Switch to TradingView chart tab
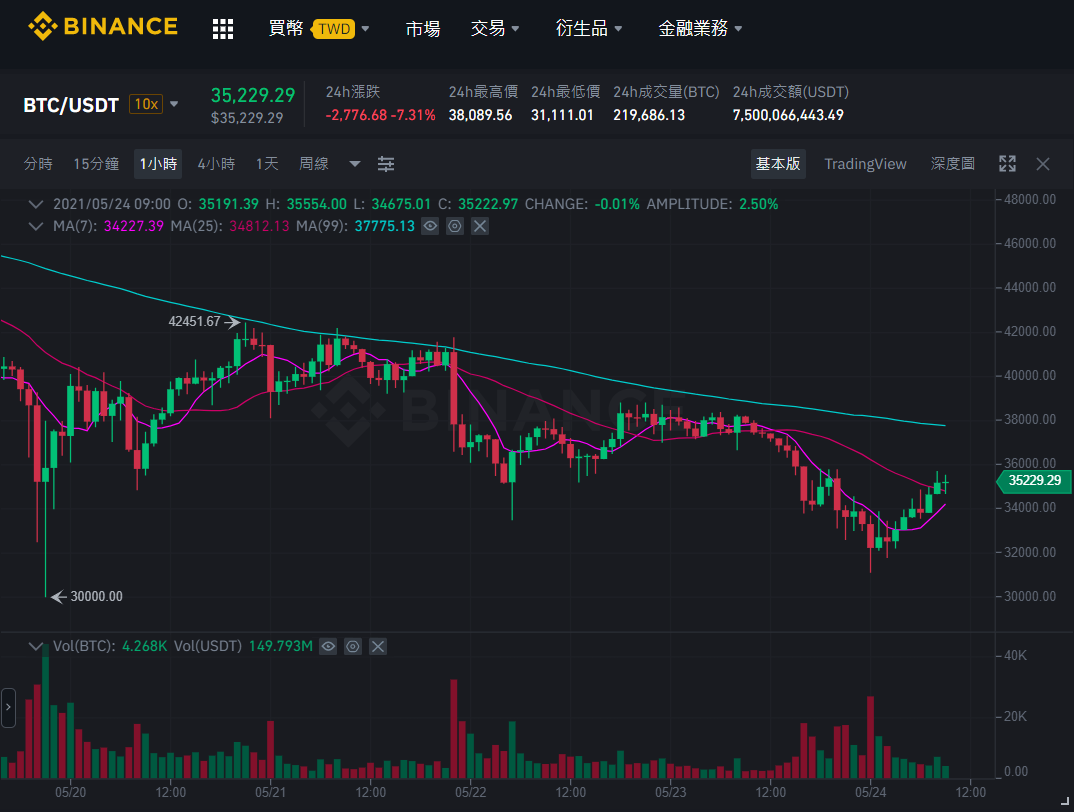Screen dimensions: 1074x812 click(865, 164)
